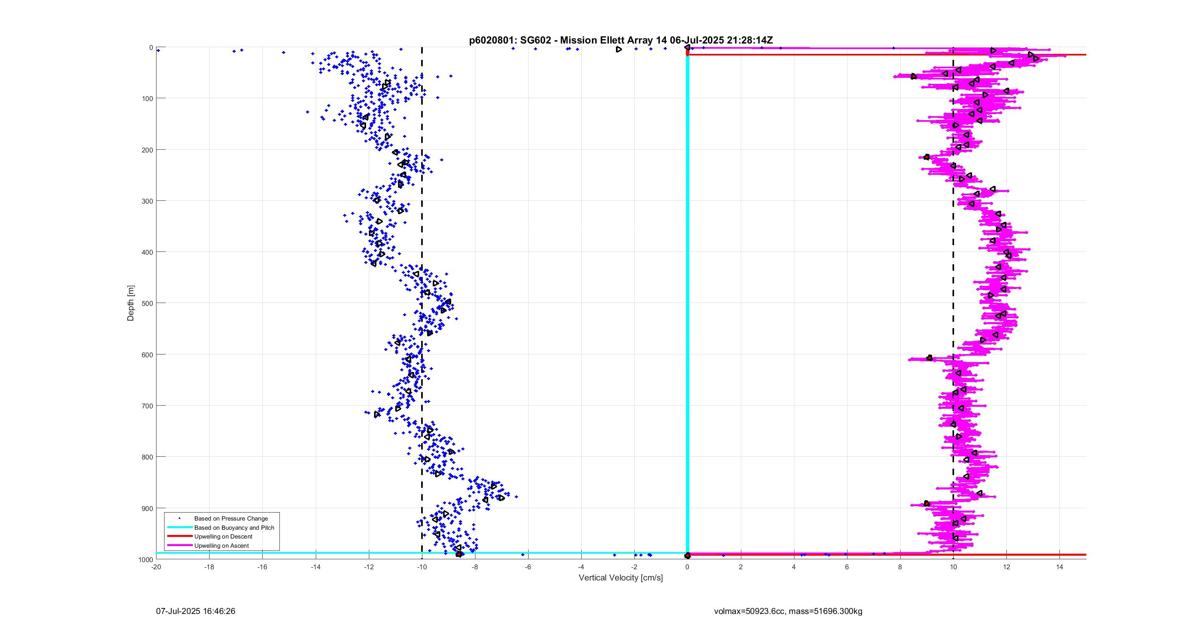Click depth-axis tick label '800'

tap(145, 457)
